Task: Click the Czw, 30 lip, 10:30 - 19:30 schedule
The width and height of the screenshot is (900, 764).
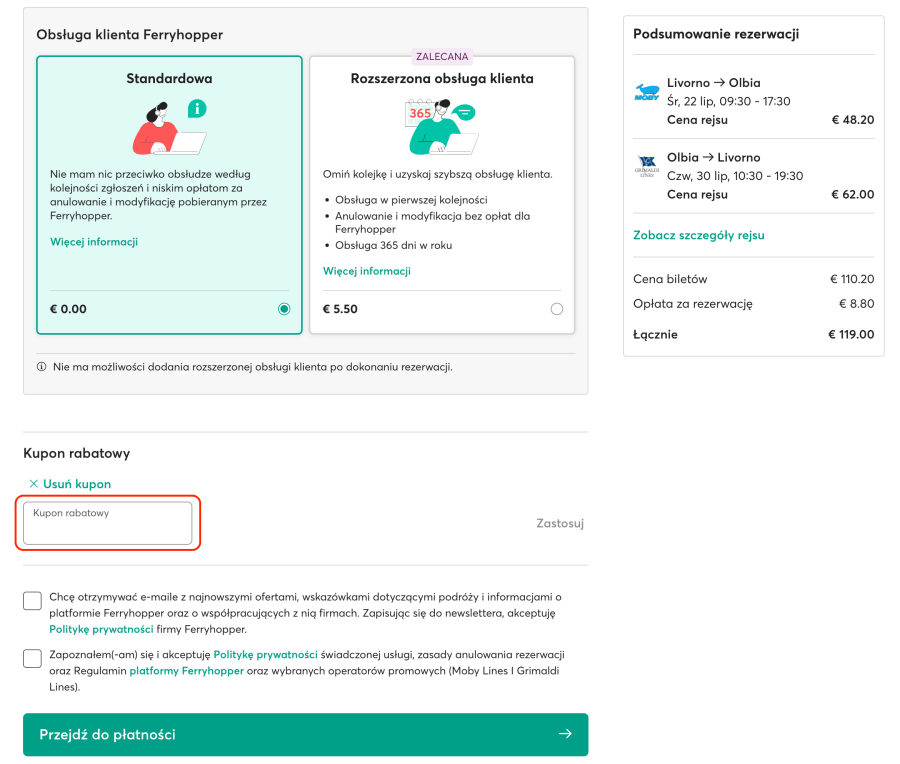Action: (735, 176)
